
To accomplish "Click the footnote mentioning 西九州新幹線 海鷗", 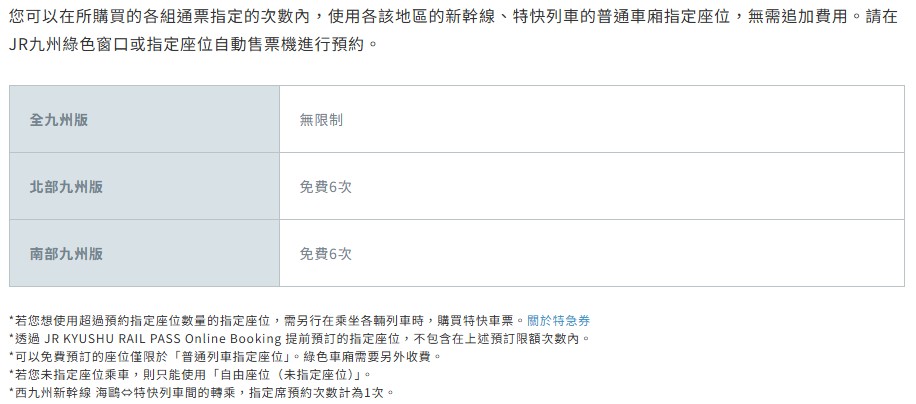I will [x=202, y=392].
